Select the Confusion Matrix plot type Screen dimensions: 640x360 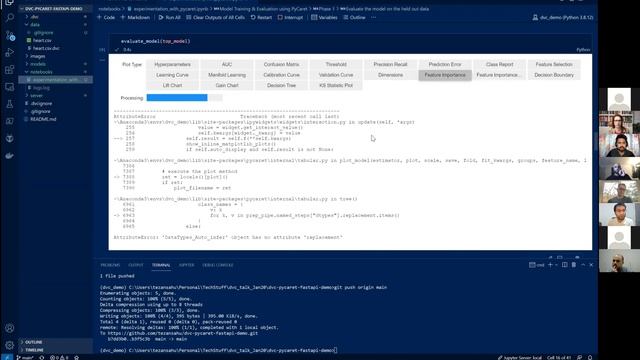point(281,64)
